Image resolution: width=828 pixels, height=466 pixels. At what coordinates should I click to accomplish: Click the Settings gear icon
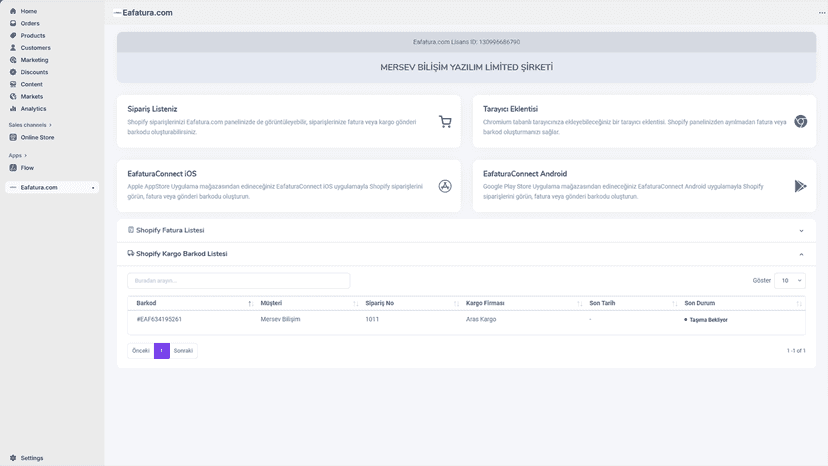(x=13, y=458)
